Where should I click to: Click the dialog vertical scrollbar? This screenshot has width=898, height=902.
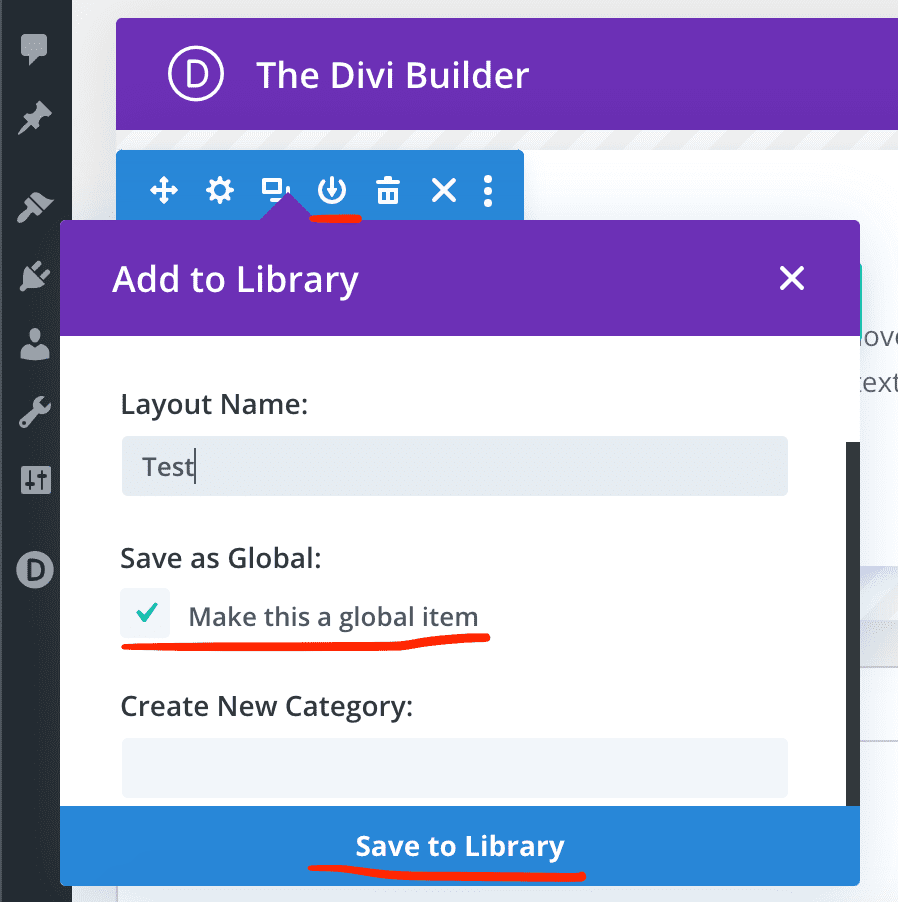[853, 624]
